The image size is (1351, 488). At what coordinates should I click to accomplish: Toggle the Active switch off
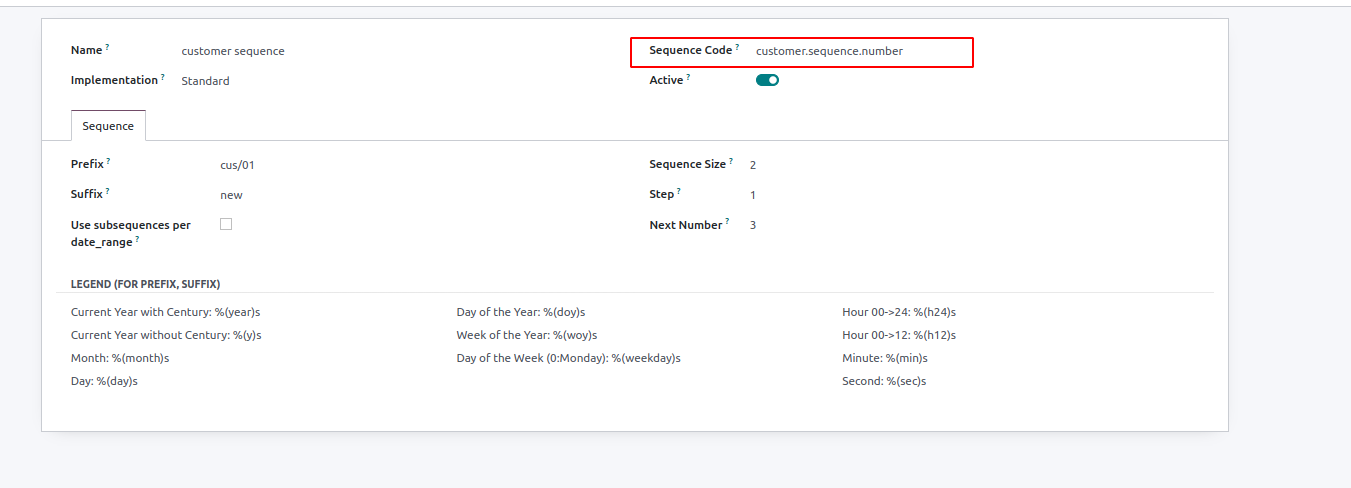[767, 80]
